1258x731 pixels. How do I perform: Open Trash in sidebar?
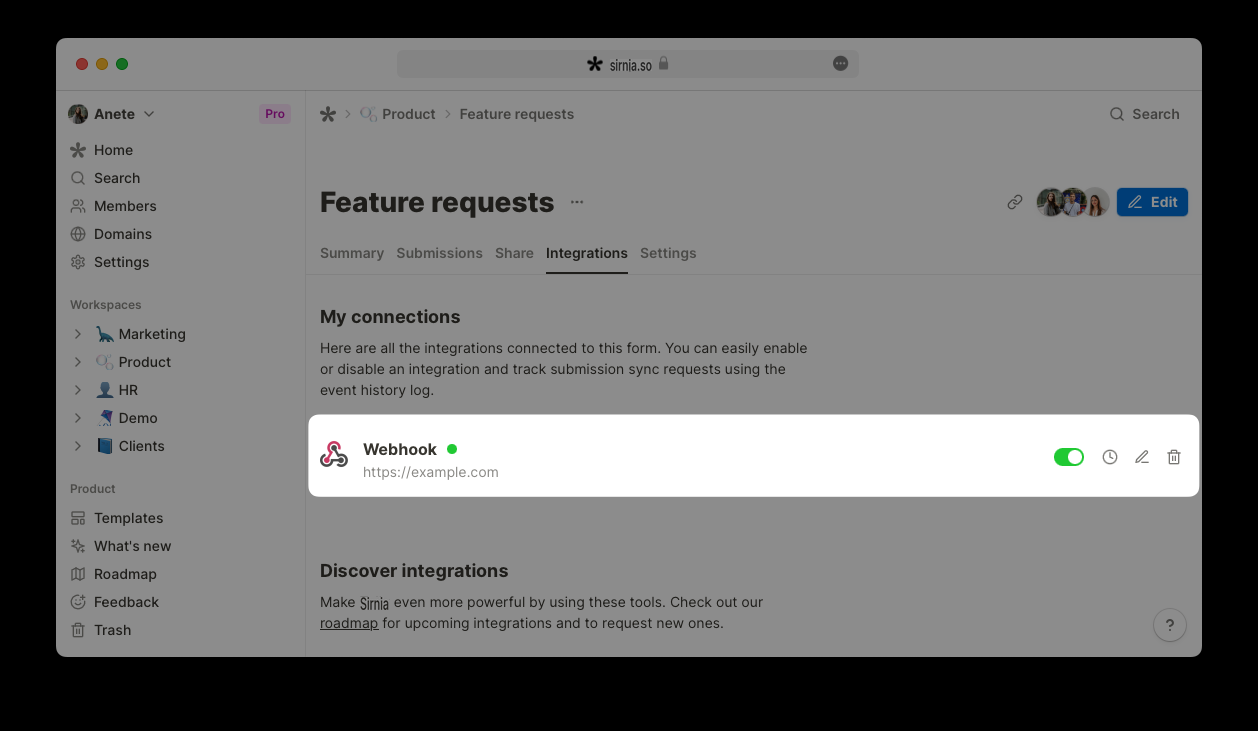click(100, 630)
